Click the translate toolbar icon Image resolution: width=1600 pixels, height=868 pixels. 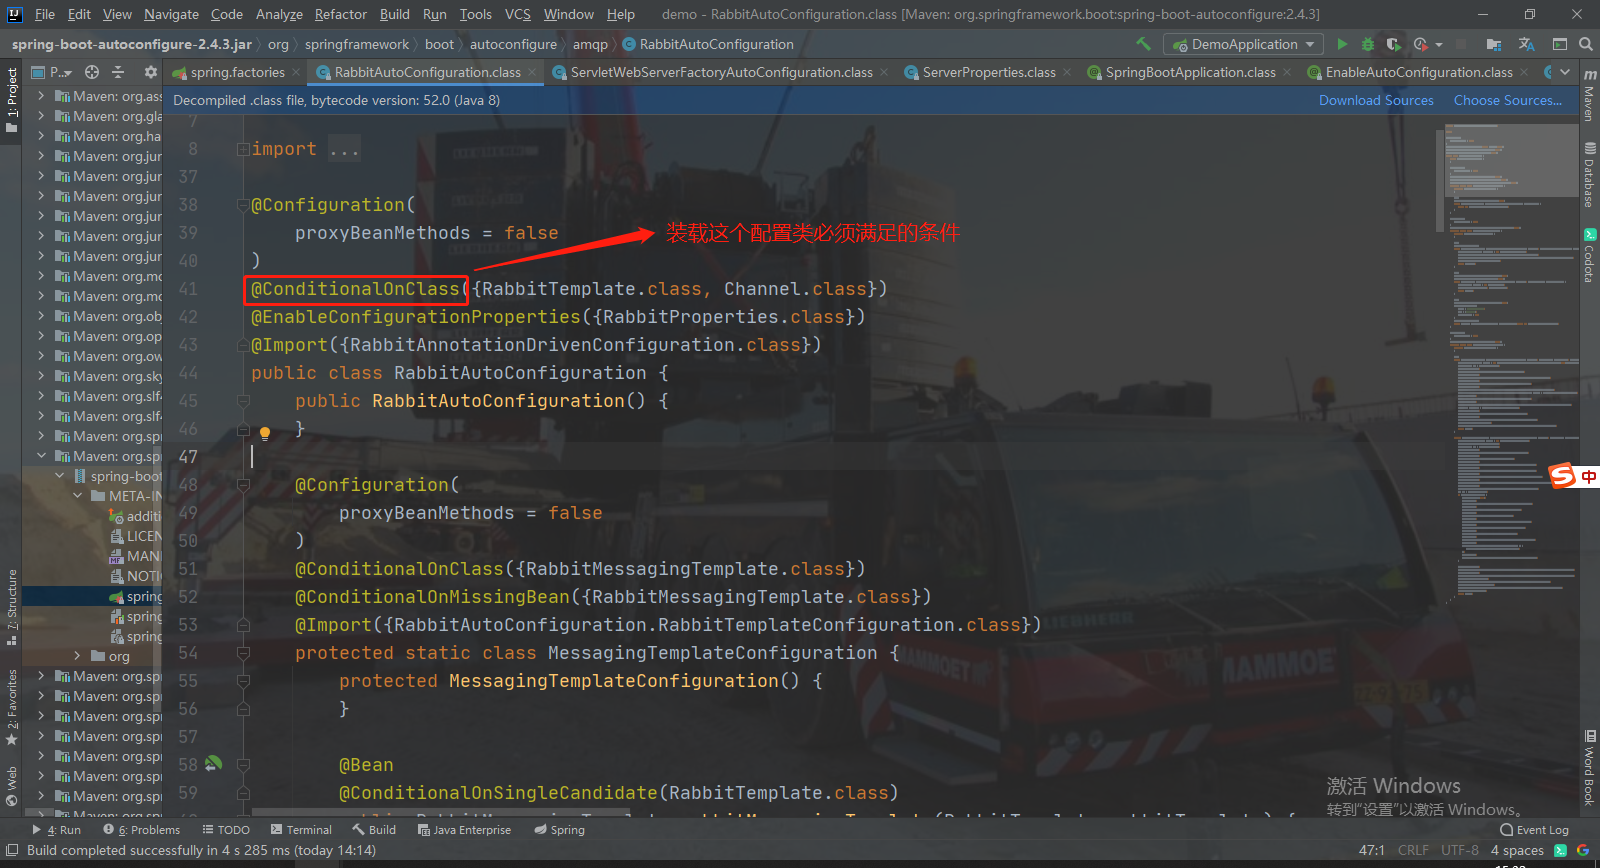(1526, 44)
